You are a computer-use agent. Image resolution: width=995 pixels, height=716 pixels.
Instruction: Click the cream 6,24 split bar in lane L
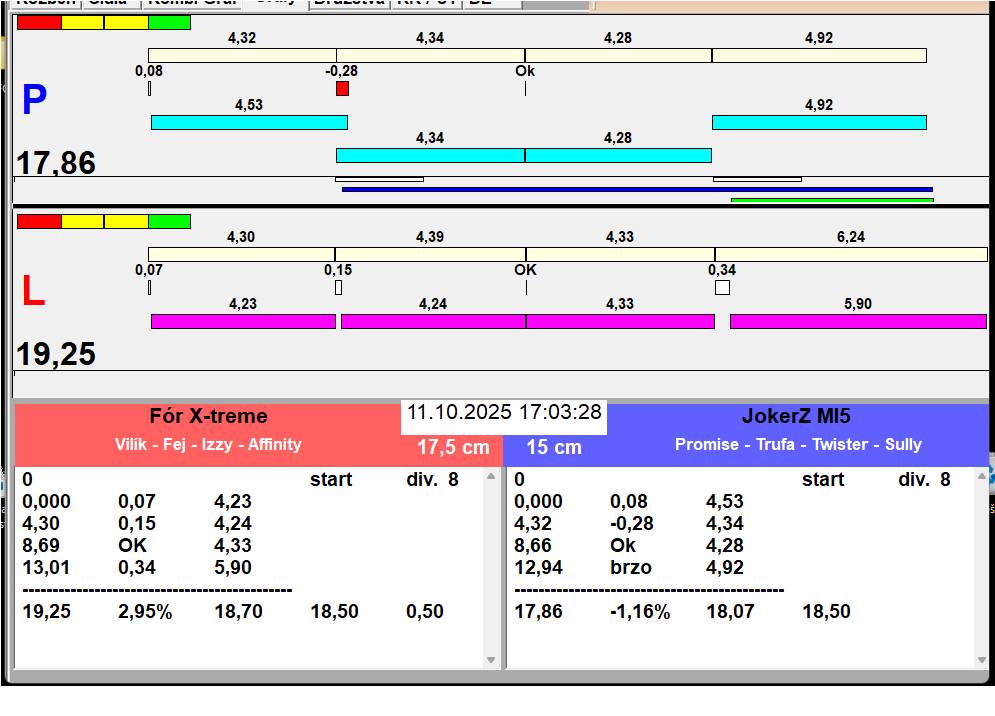(x=852, y=255)
